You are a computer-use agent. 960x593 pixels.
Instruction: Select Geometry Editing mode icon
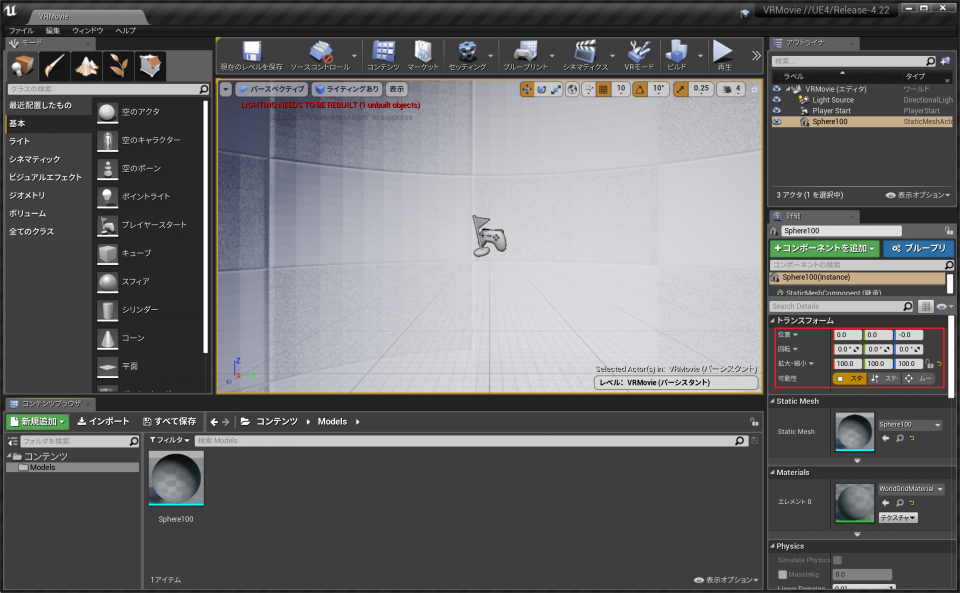click(x=149, y=65)
